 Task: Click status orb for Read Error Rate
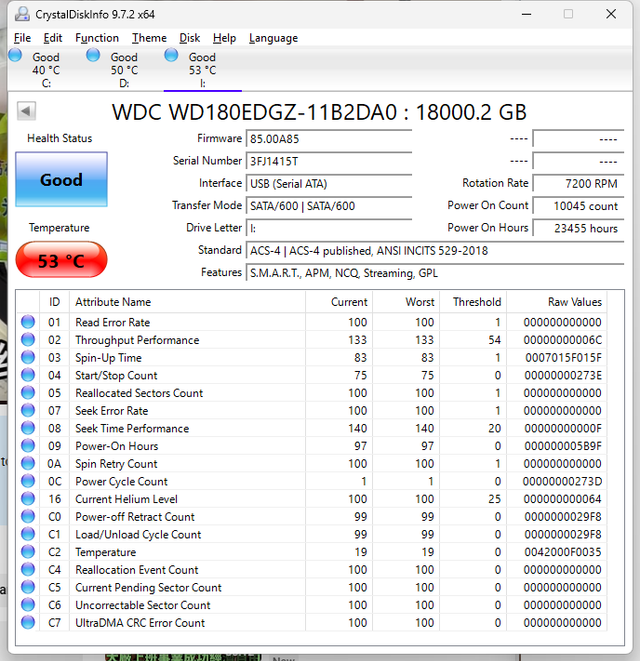28,322
